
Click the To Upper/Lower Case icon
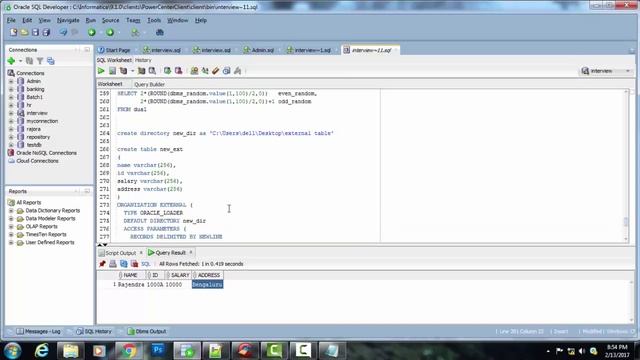205,71
